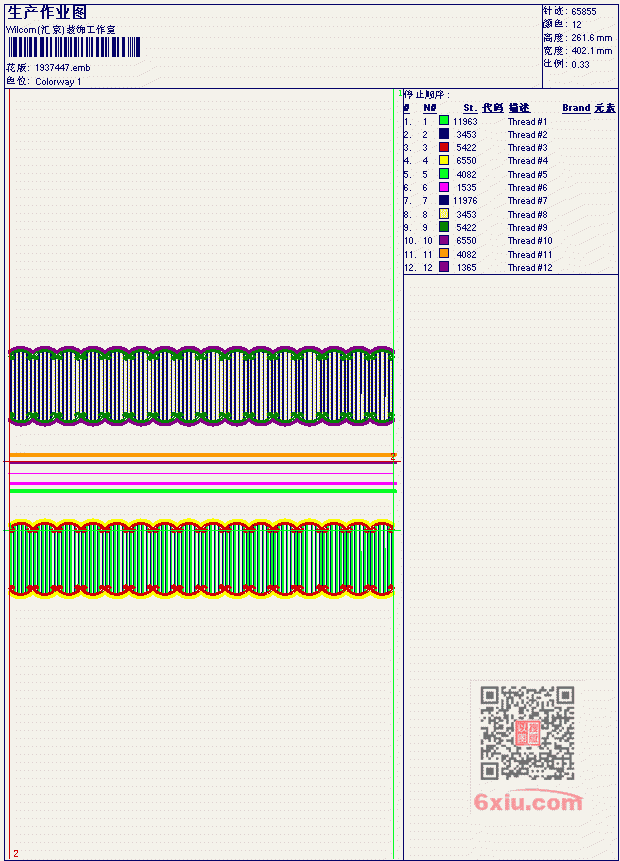This screenshot has height=861, width=620.
Task: Click the stitch total value 65855
Action: (584, 11)
